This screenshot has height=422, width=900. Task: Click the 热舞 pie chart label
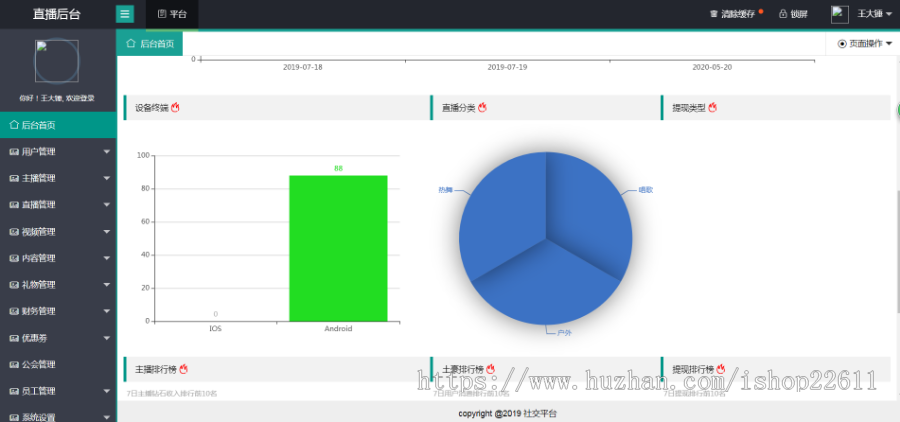(445, 190)
